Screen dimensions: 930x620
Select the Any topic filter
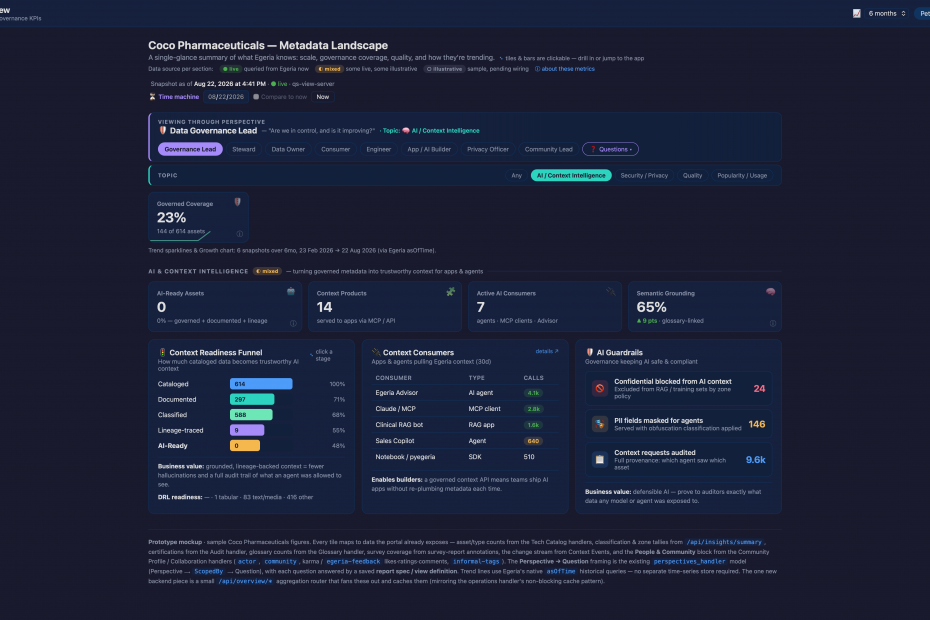tap(517, 176)
